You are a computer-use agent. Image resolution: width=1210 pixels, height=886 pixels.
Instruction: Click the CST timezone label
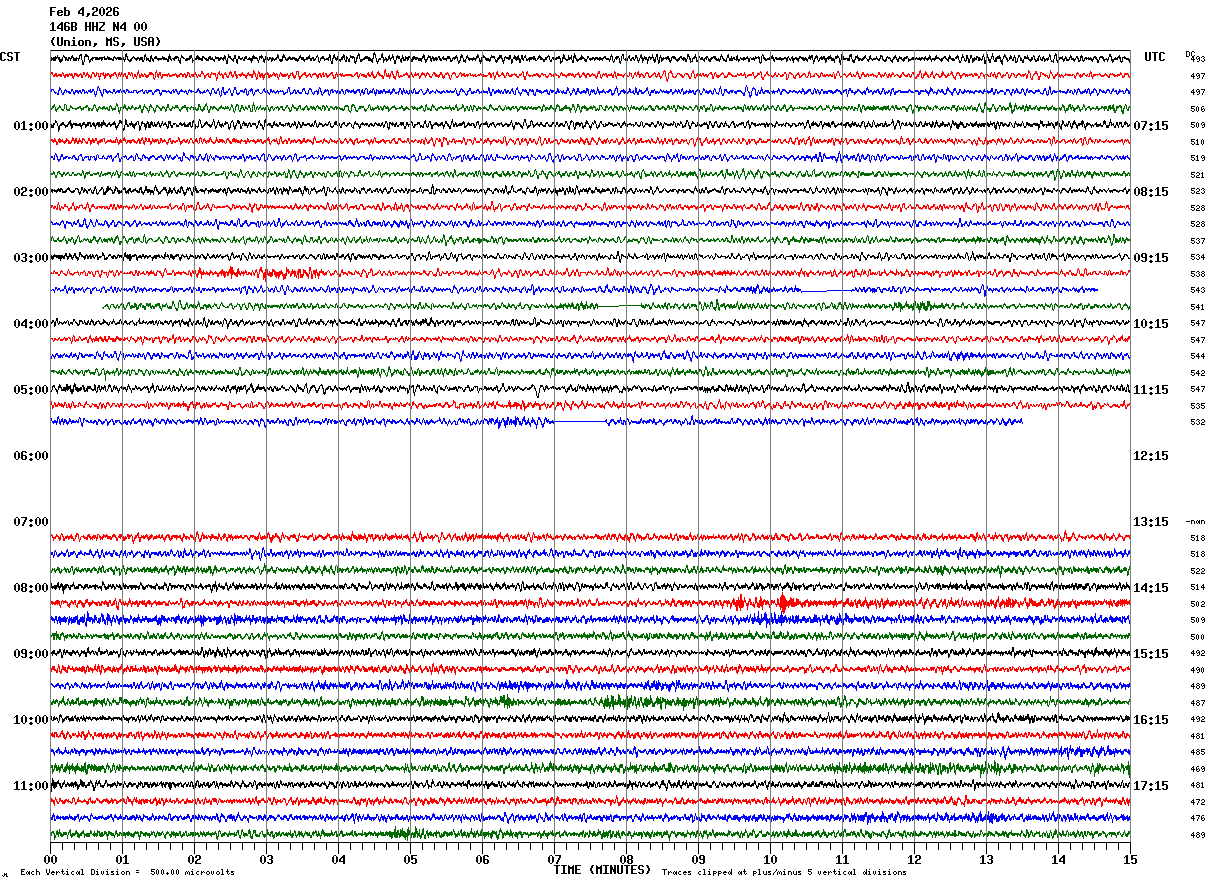(x=10, y=57)
